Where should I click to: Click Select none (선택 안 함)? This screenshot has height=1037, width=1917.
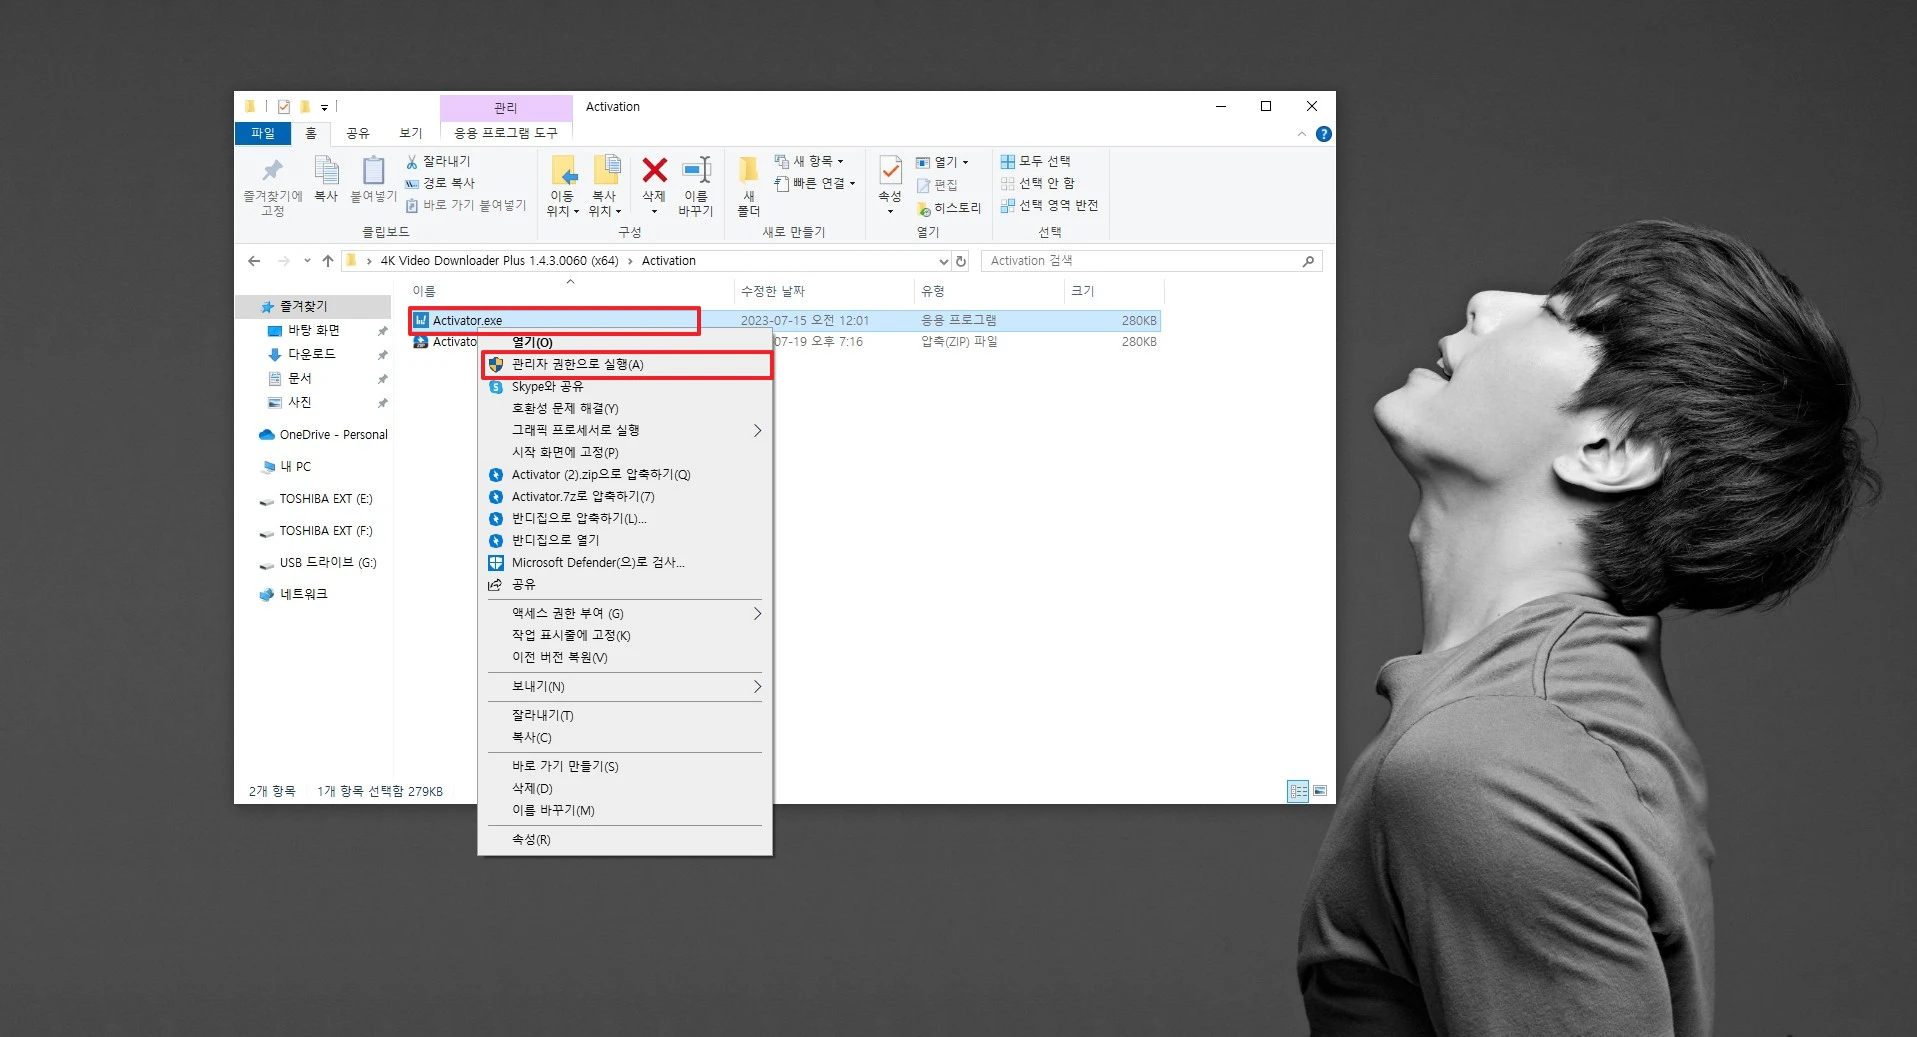point(1038,183)
